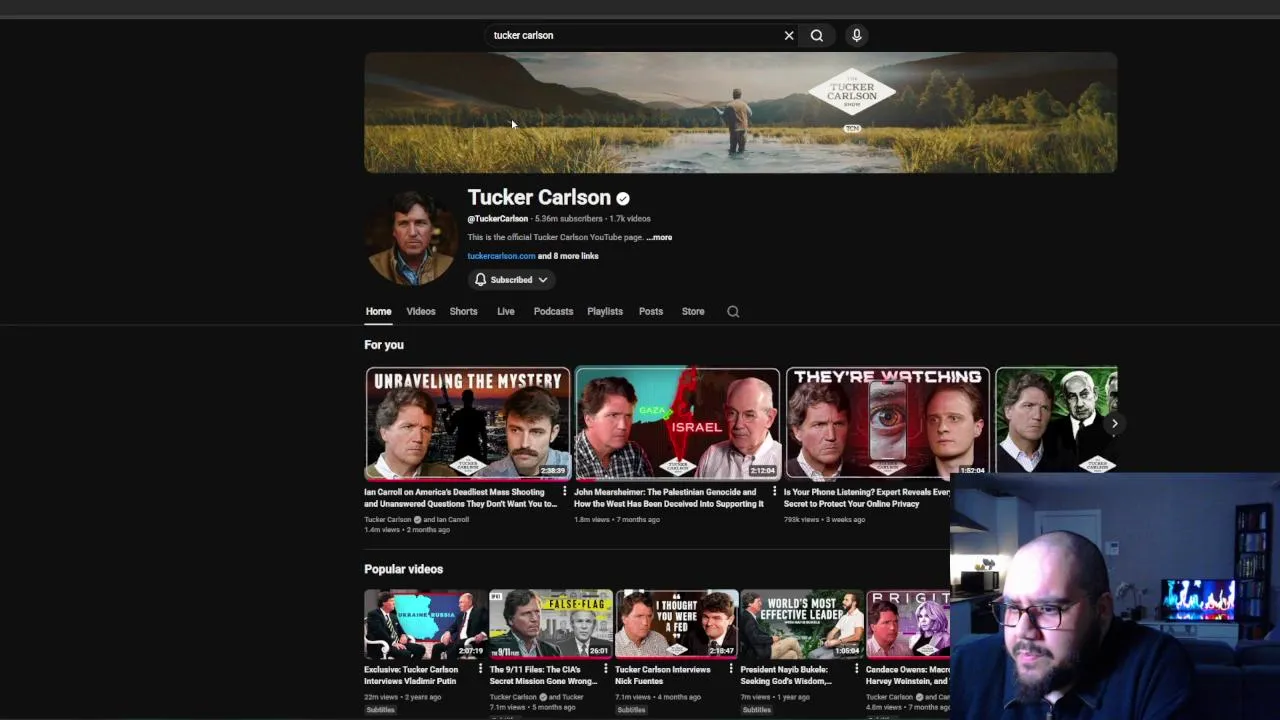Open 'Tucker Carlson Interviews Nick Fuentes' title
The image size is (1280, 720).
tap(663, 675)
